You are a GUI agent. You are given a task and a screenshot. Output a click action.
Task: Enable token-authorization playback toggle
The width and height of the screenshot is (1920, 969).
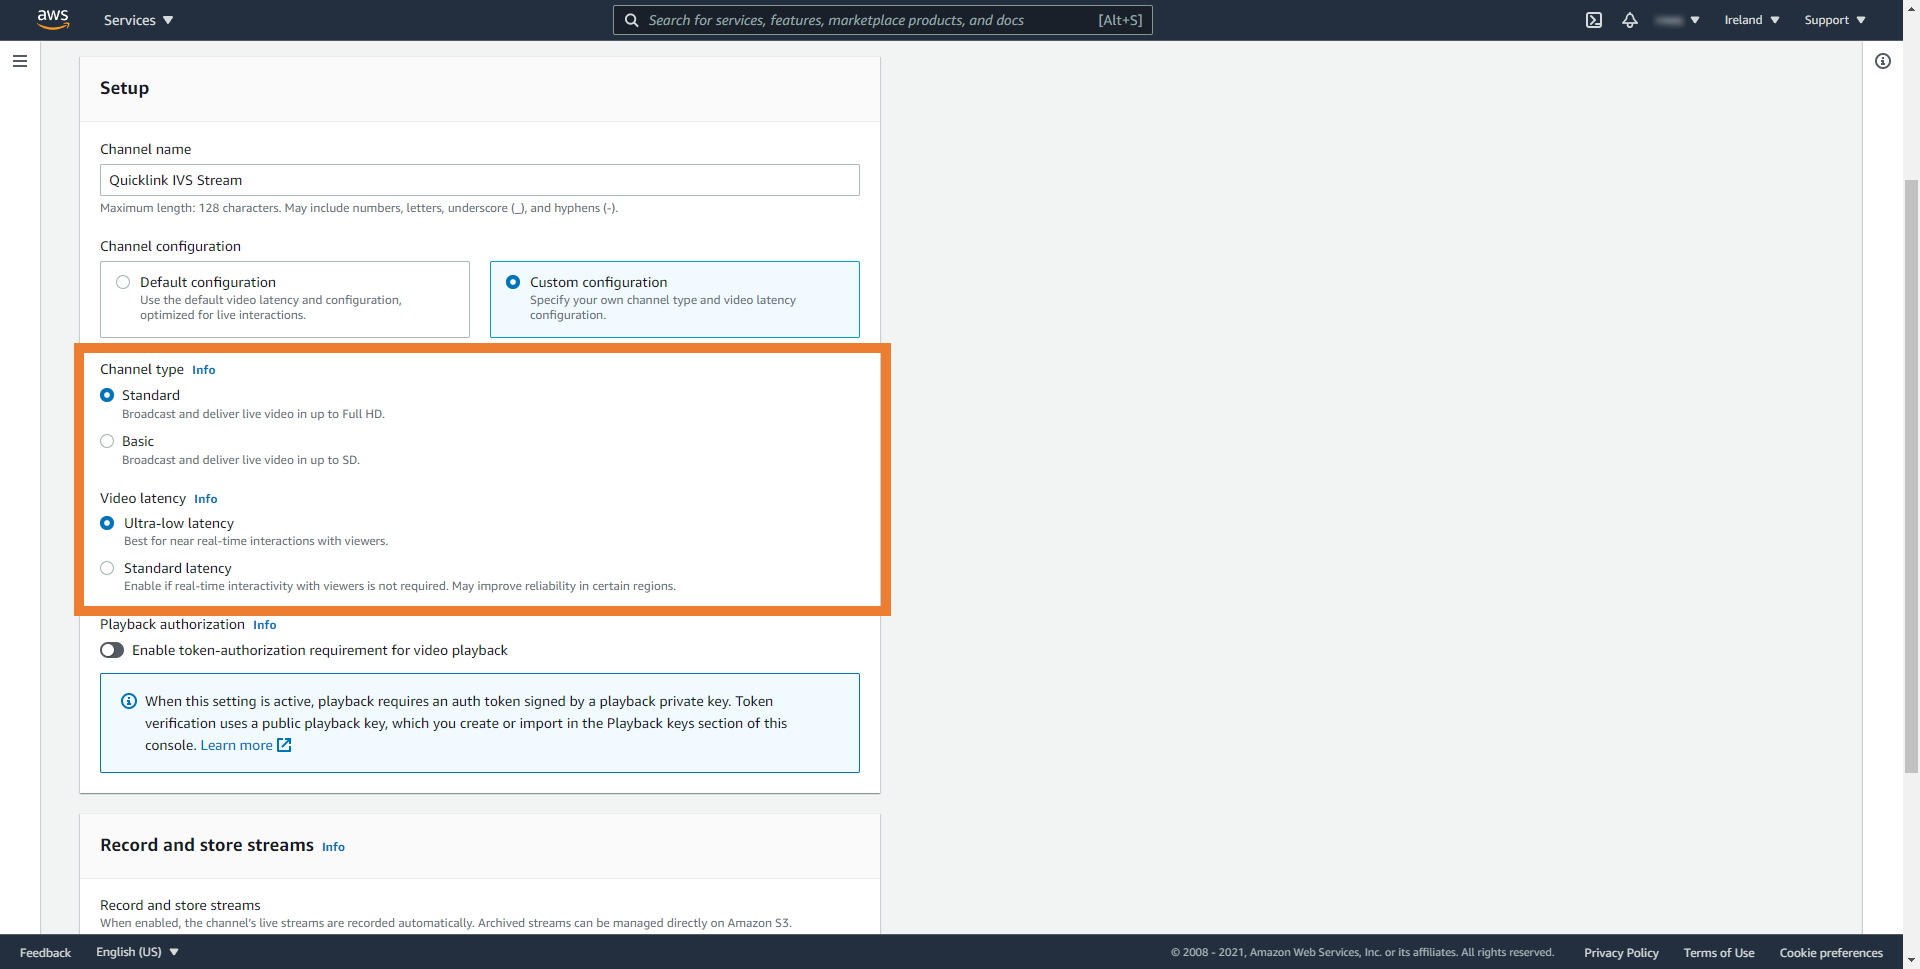pyautogui.click(x=112, y=650)
